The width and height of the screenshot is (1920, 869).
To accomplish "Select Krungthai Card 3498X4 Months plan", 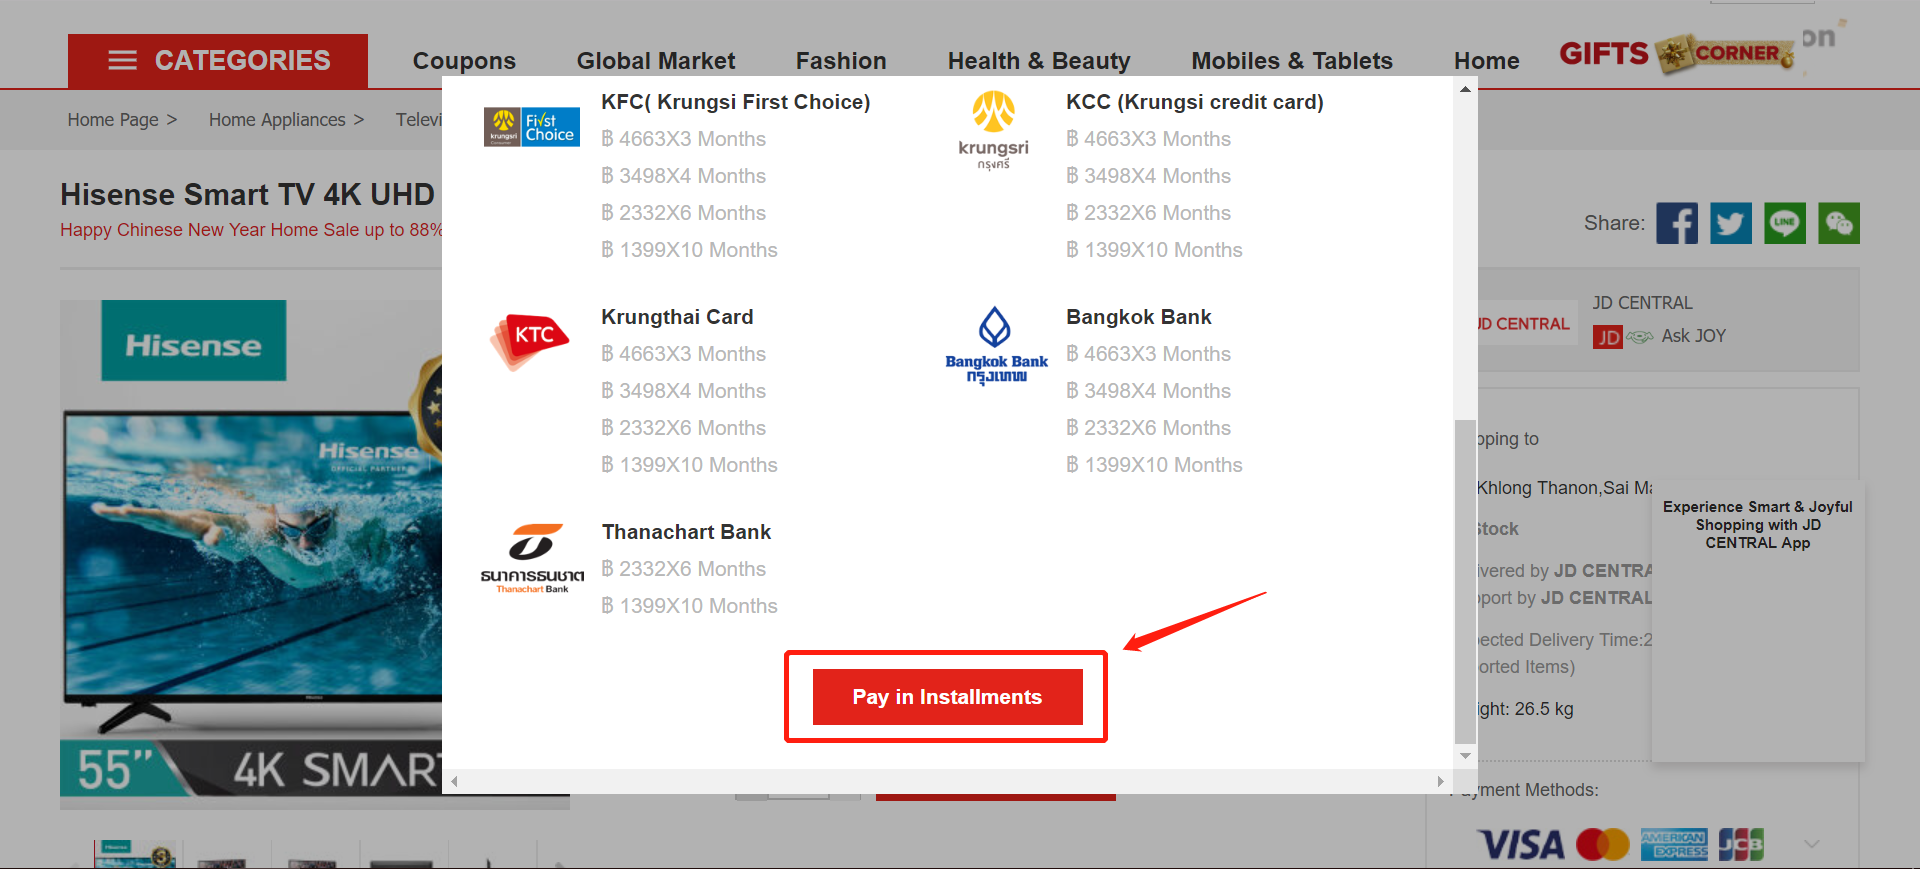I will coord(683,391).
